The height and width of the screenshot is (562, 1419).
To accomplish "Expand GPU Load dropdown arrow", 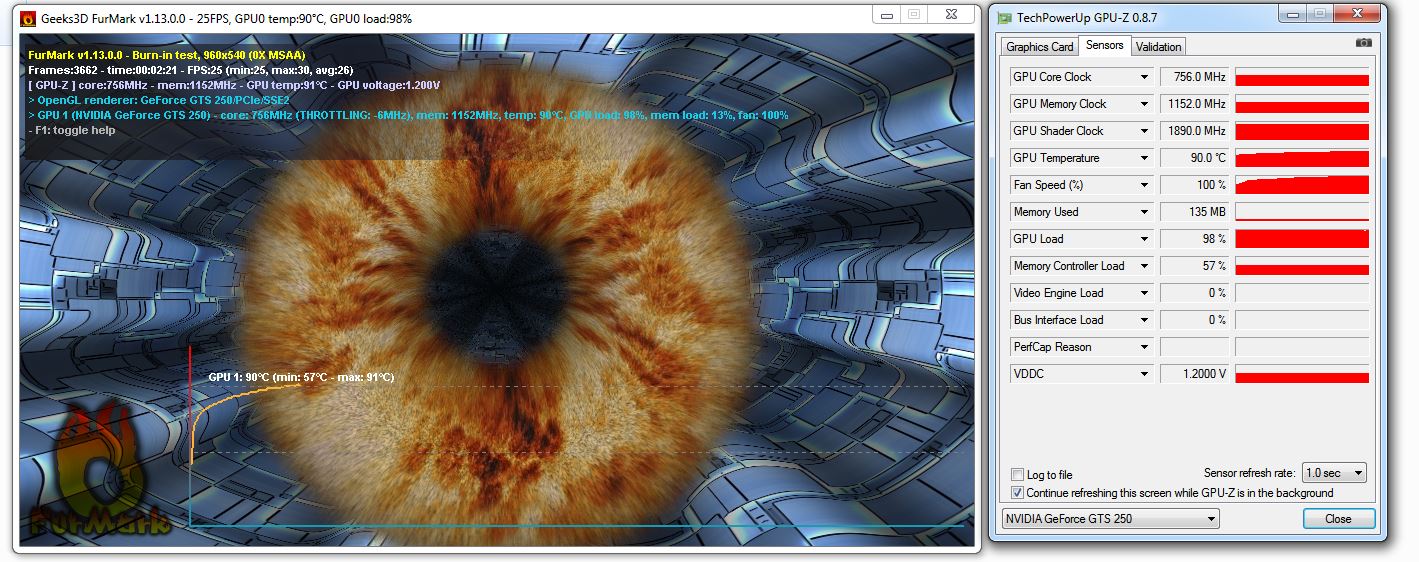I will tap(1145, 239).
